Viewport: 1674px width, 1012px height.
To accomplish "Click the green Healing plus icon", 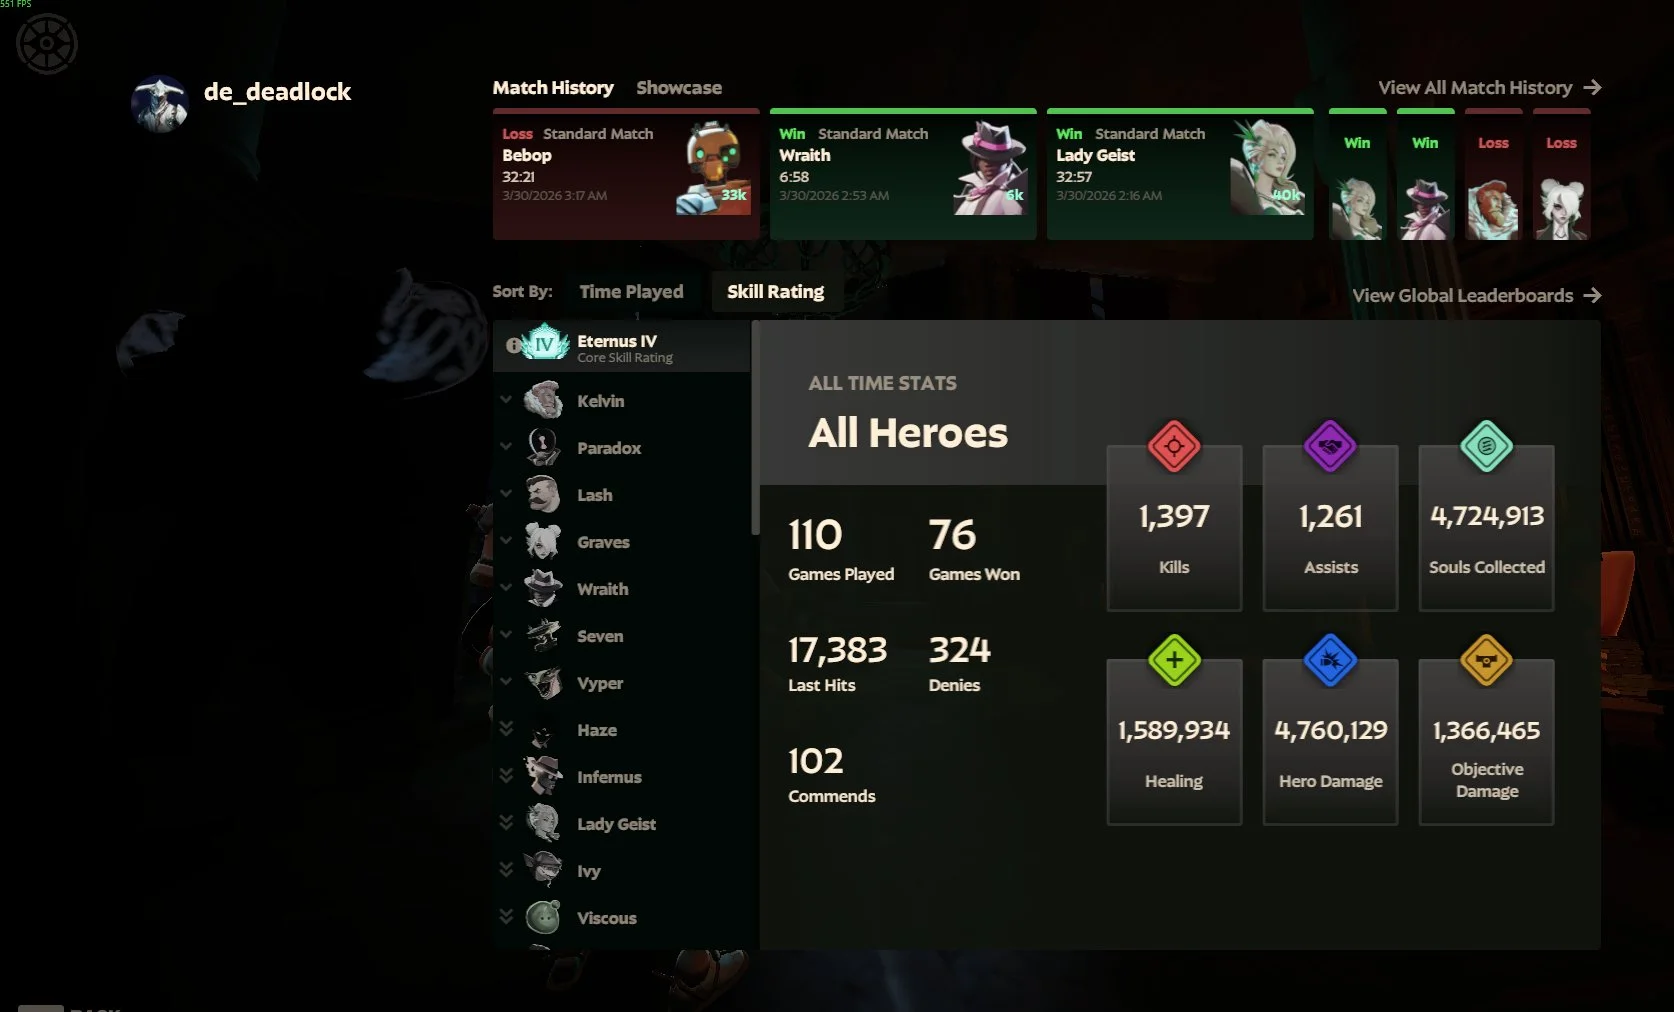I will pos(1174,660).
